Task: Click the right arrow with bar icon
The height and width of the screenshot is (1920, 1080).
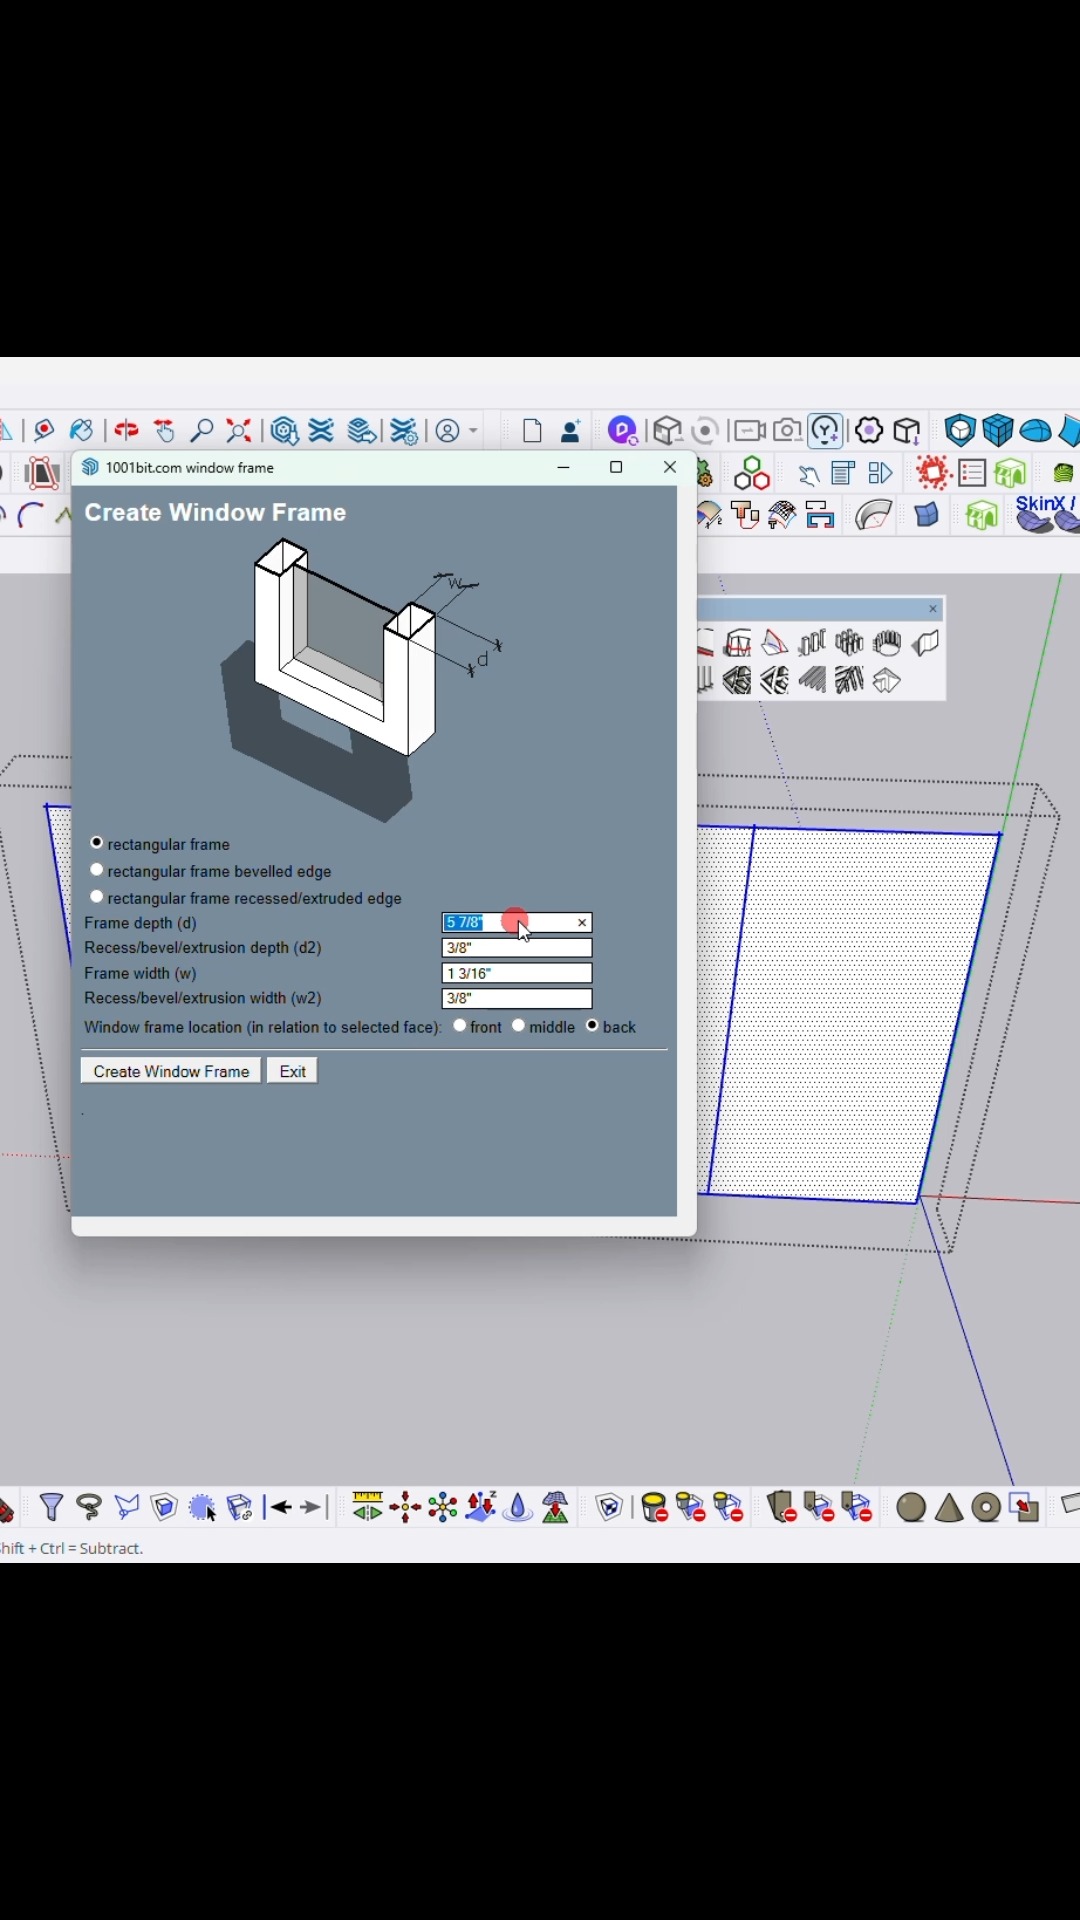Action: point(314,1508)
